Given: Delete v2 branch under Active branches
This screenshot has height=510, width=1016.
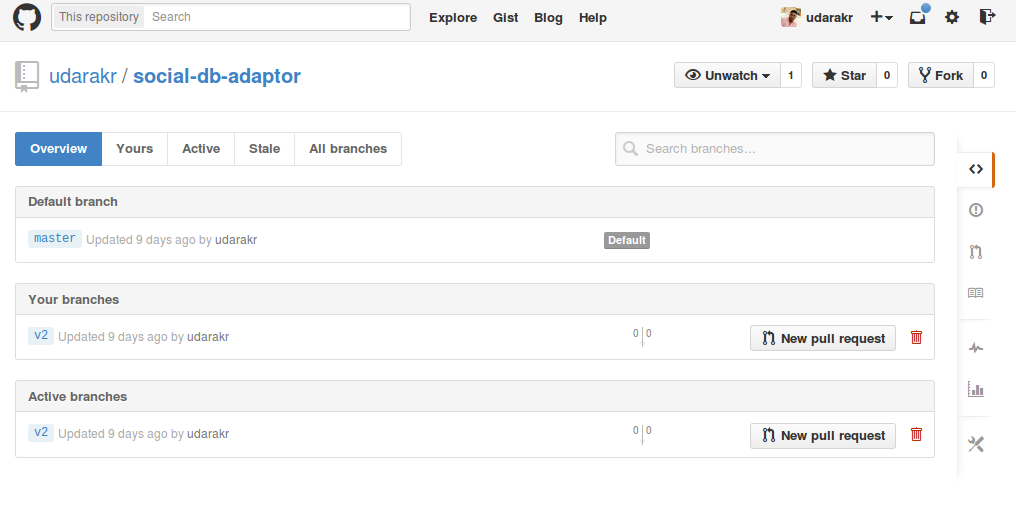Looking at the screenshot, I should click(x=916, y=434).
